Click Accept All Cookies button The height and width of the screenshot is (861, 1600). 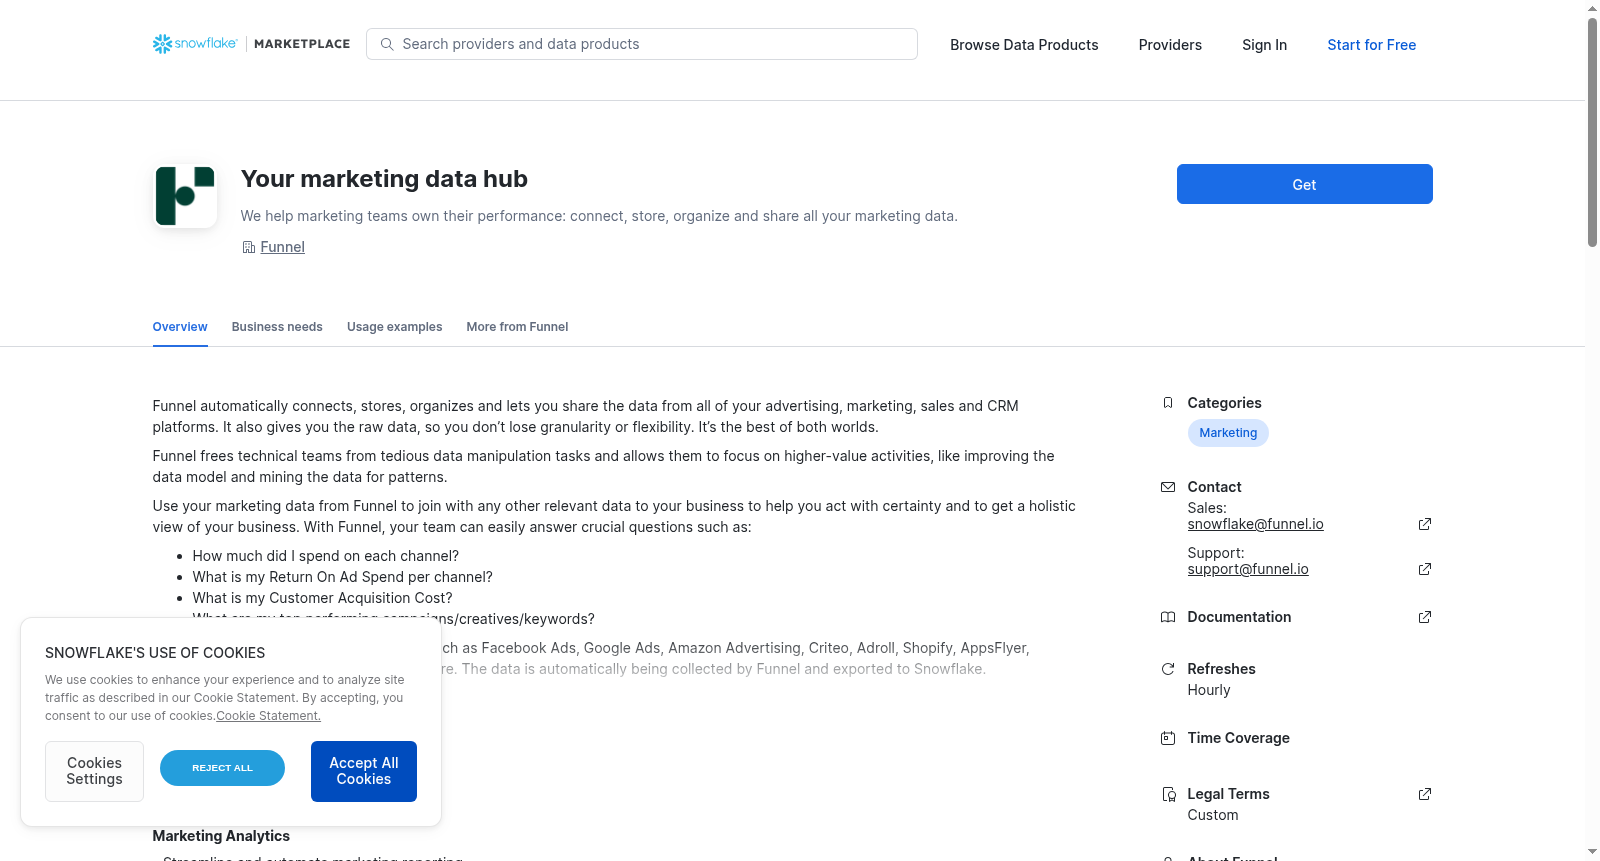pyautogui.click(x=364, y=771)
